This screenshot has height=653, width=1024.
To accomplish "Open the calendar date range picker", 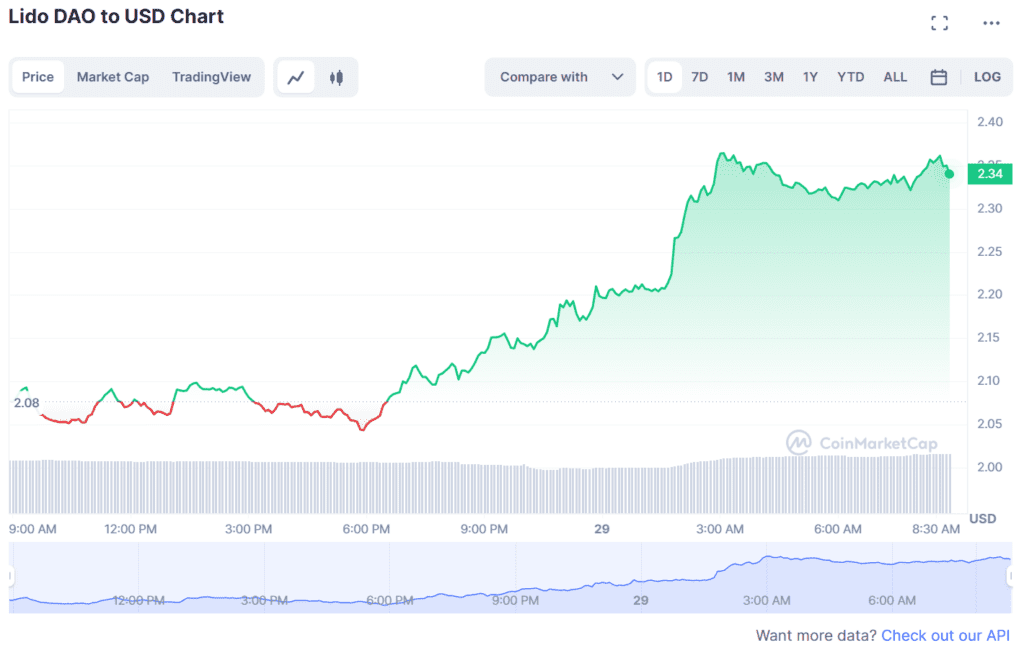I will pos(938,77).
